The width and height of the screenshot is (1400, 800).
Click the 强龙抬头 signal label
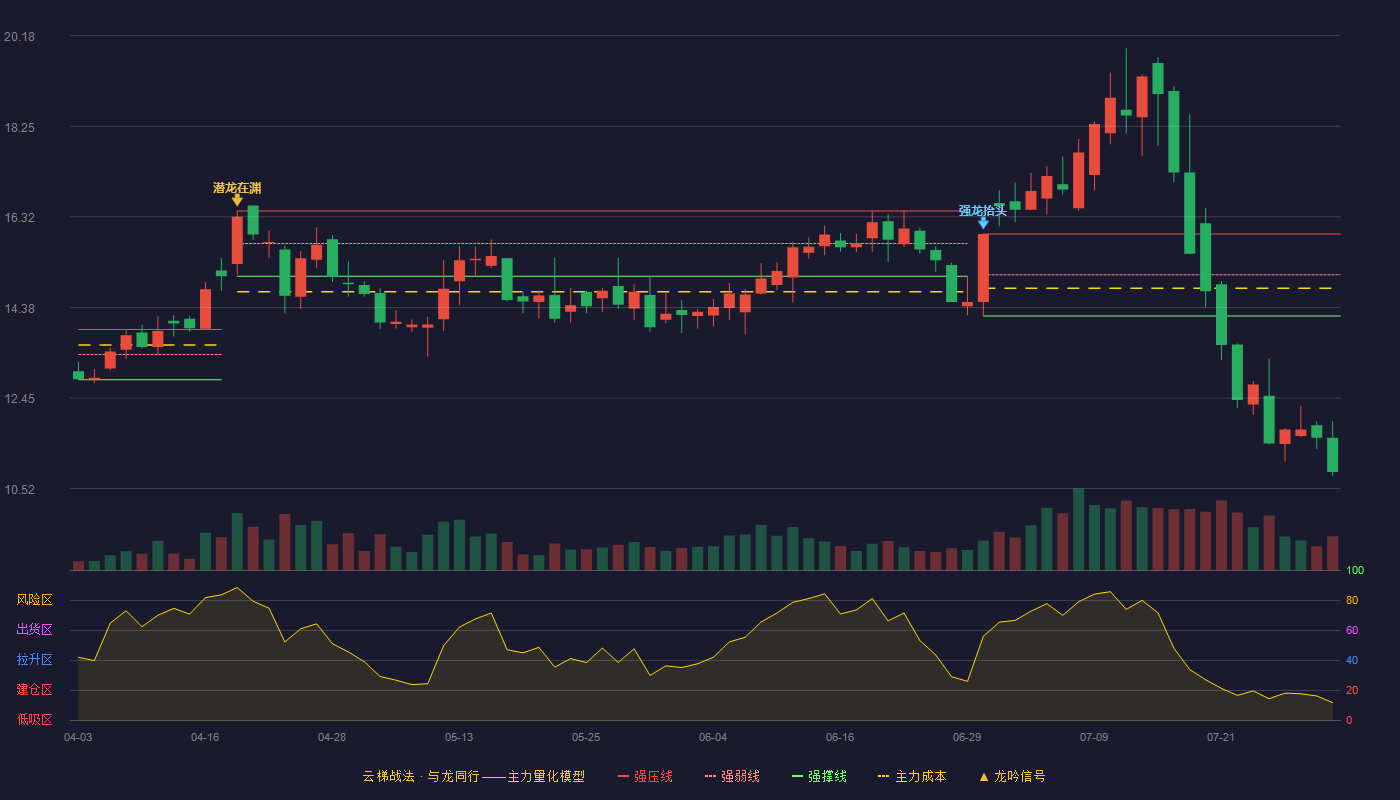point(983,210)
